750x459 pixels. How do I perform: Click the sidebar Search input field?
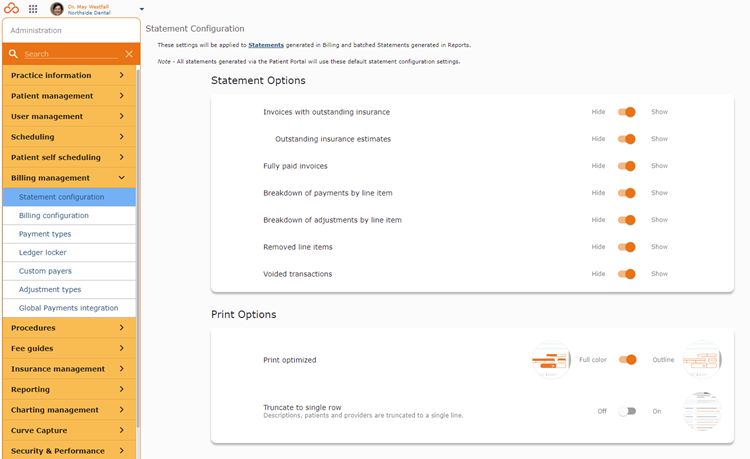[x=71, y=54]
